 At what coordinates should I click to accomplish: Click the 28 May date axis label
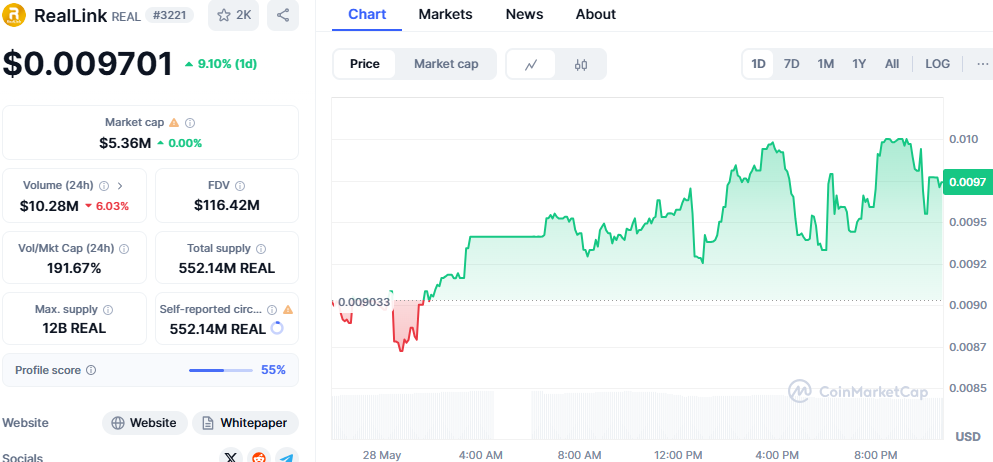click(x=382, y=455)
